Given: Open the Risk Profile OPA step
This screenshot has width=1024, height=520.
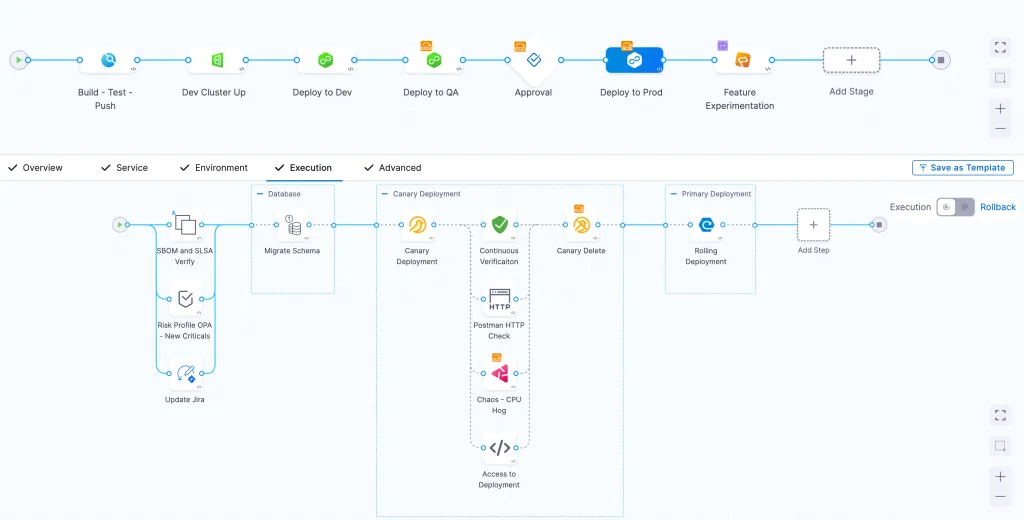Looking at the screenshot, I should 185,299.
